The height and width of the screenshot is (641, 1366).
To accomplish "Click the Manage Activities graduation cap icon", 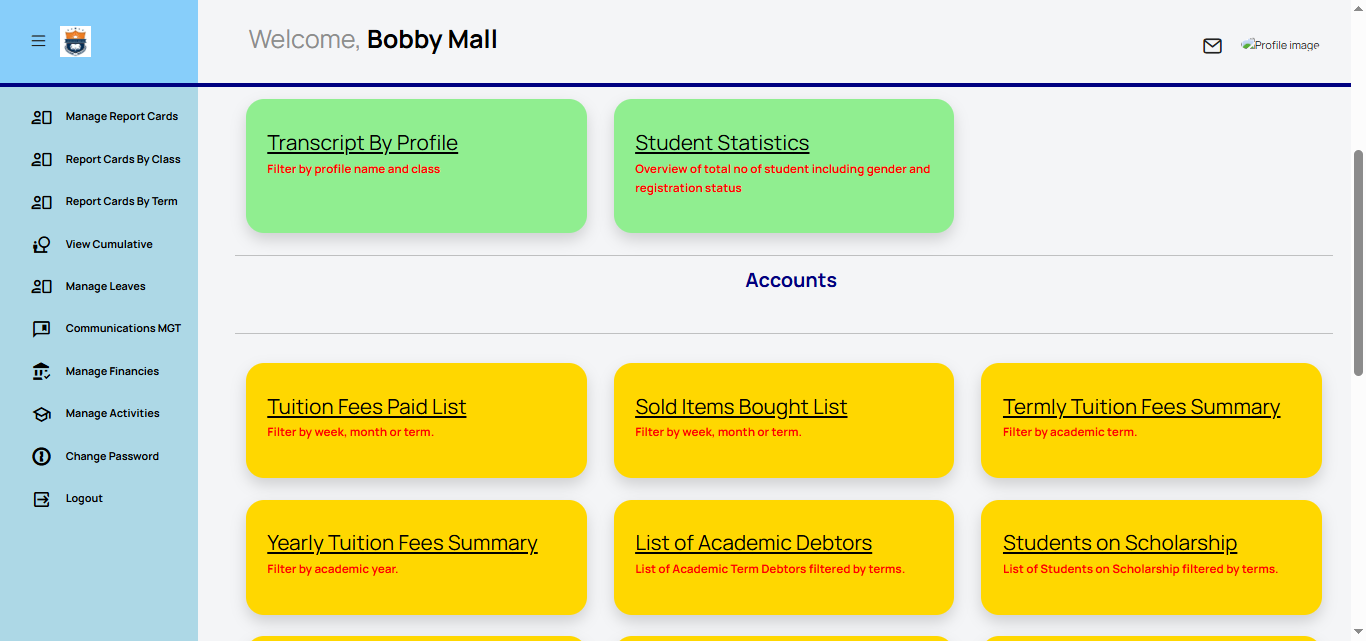I will (x=41, y=414).
